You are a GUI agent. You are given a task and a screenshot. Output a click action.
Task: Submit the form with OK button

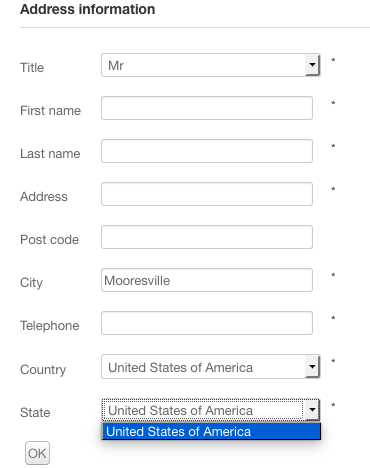pyautogui.click(x=37, y=453)
